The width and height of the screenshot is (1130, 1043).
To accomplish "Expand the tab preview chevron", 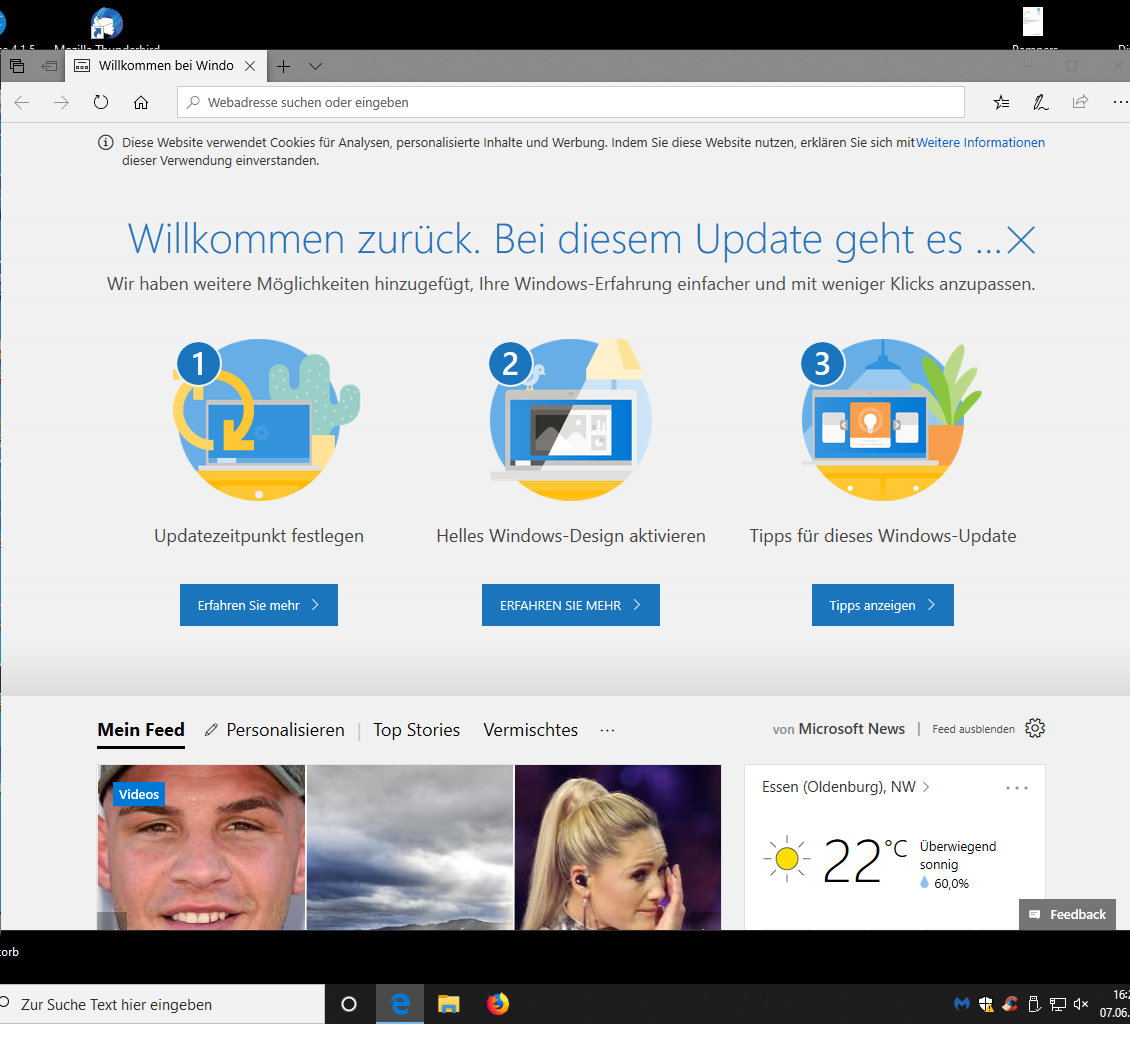I will pyautogui.click(x=315, y=66).
